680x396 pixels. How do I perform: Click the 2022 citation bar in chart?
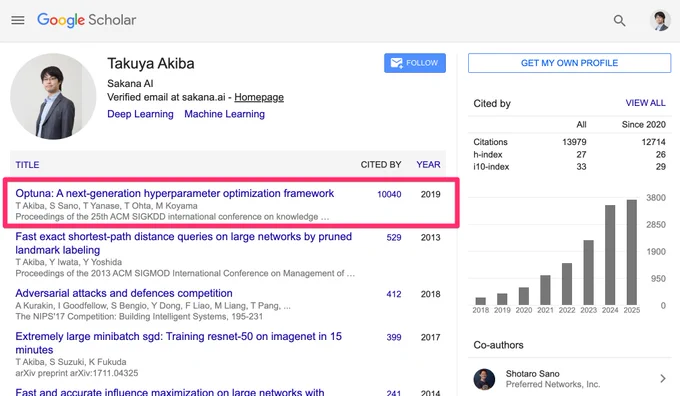[567, 284]
